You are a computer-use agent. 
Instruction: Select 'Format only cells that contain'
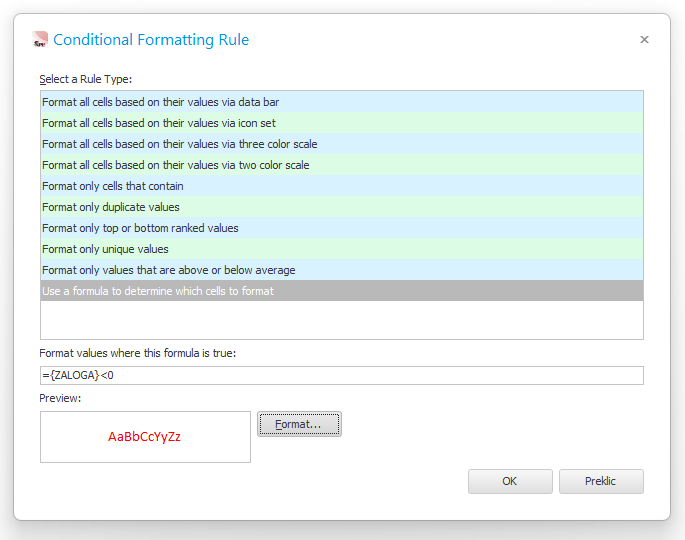113,186
